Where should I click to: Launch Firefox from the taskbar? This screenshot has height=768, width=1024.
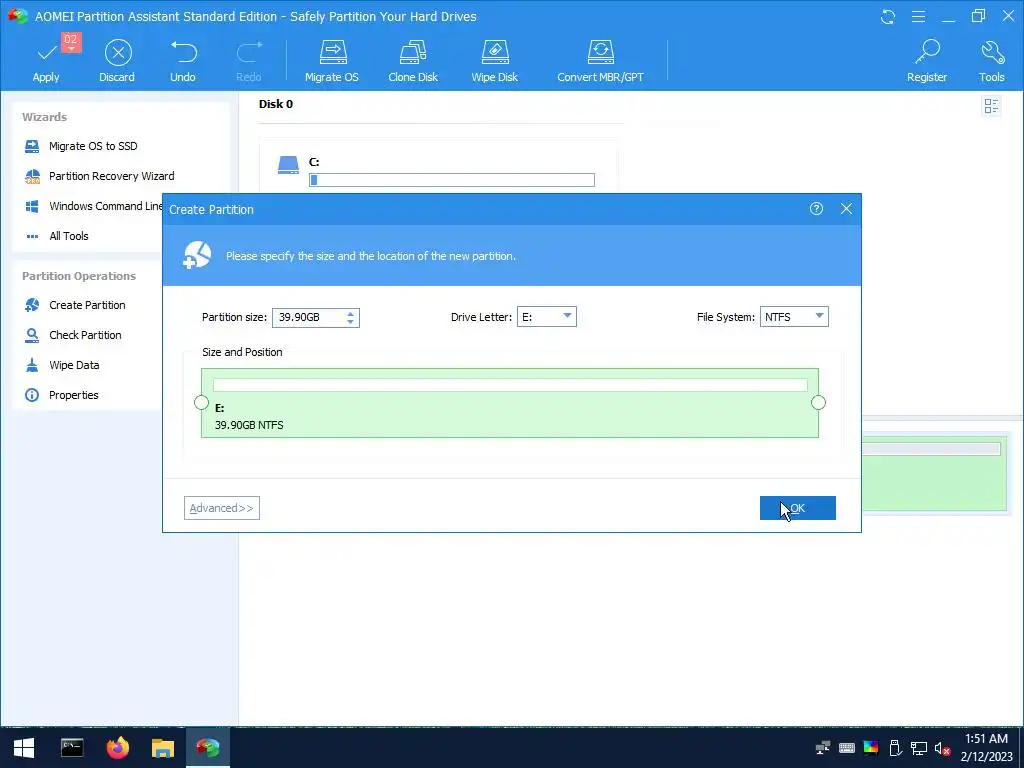118,748
